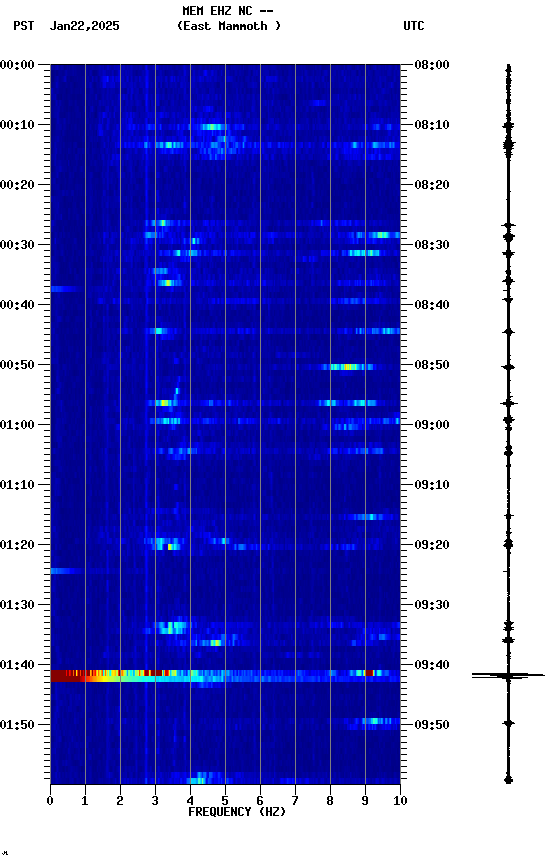Image resolution: width=552 pixels, height=864 pixels.
Task: Click the 01:10 PST time label
Action: 17,485
